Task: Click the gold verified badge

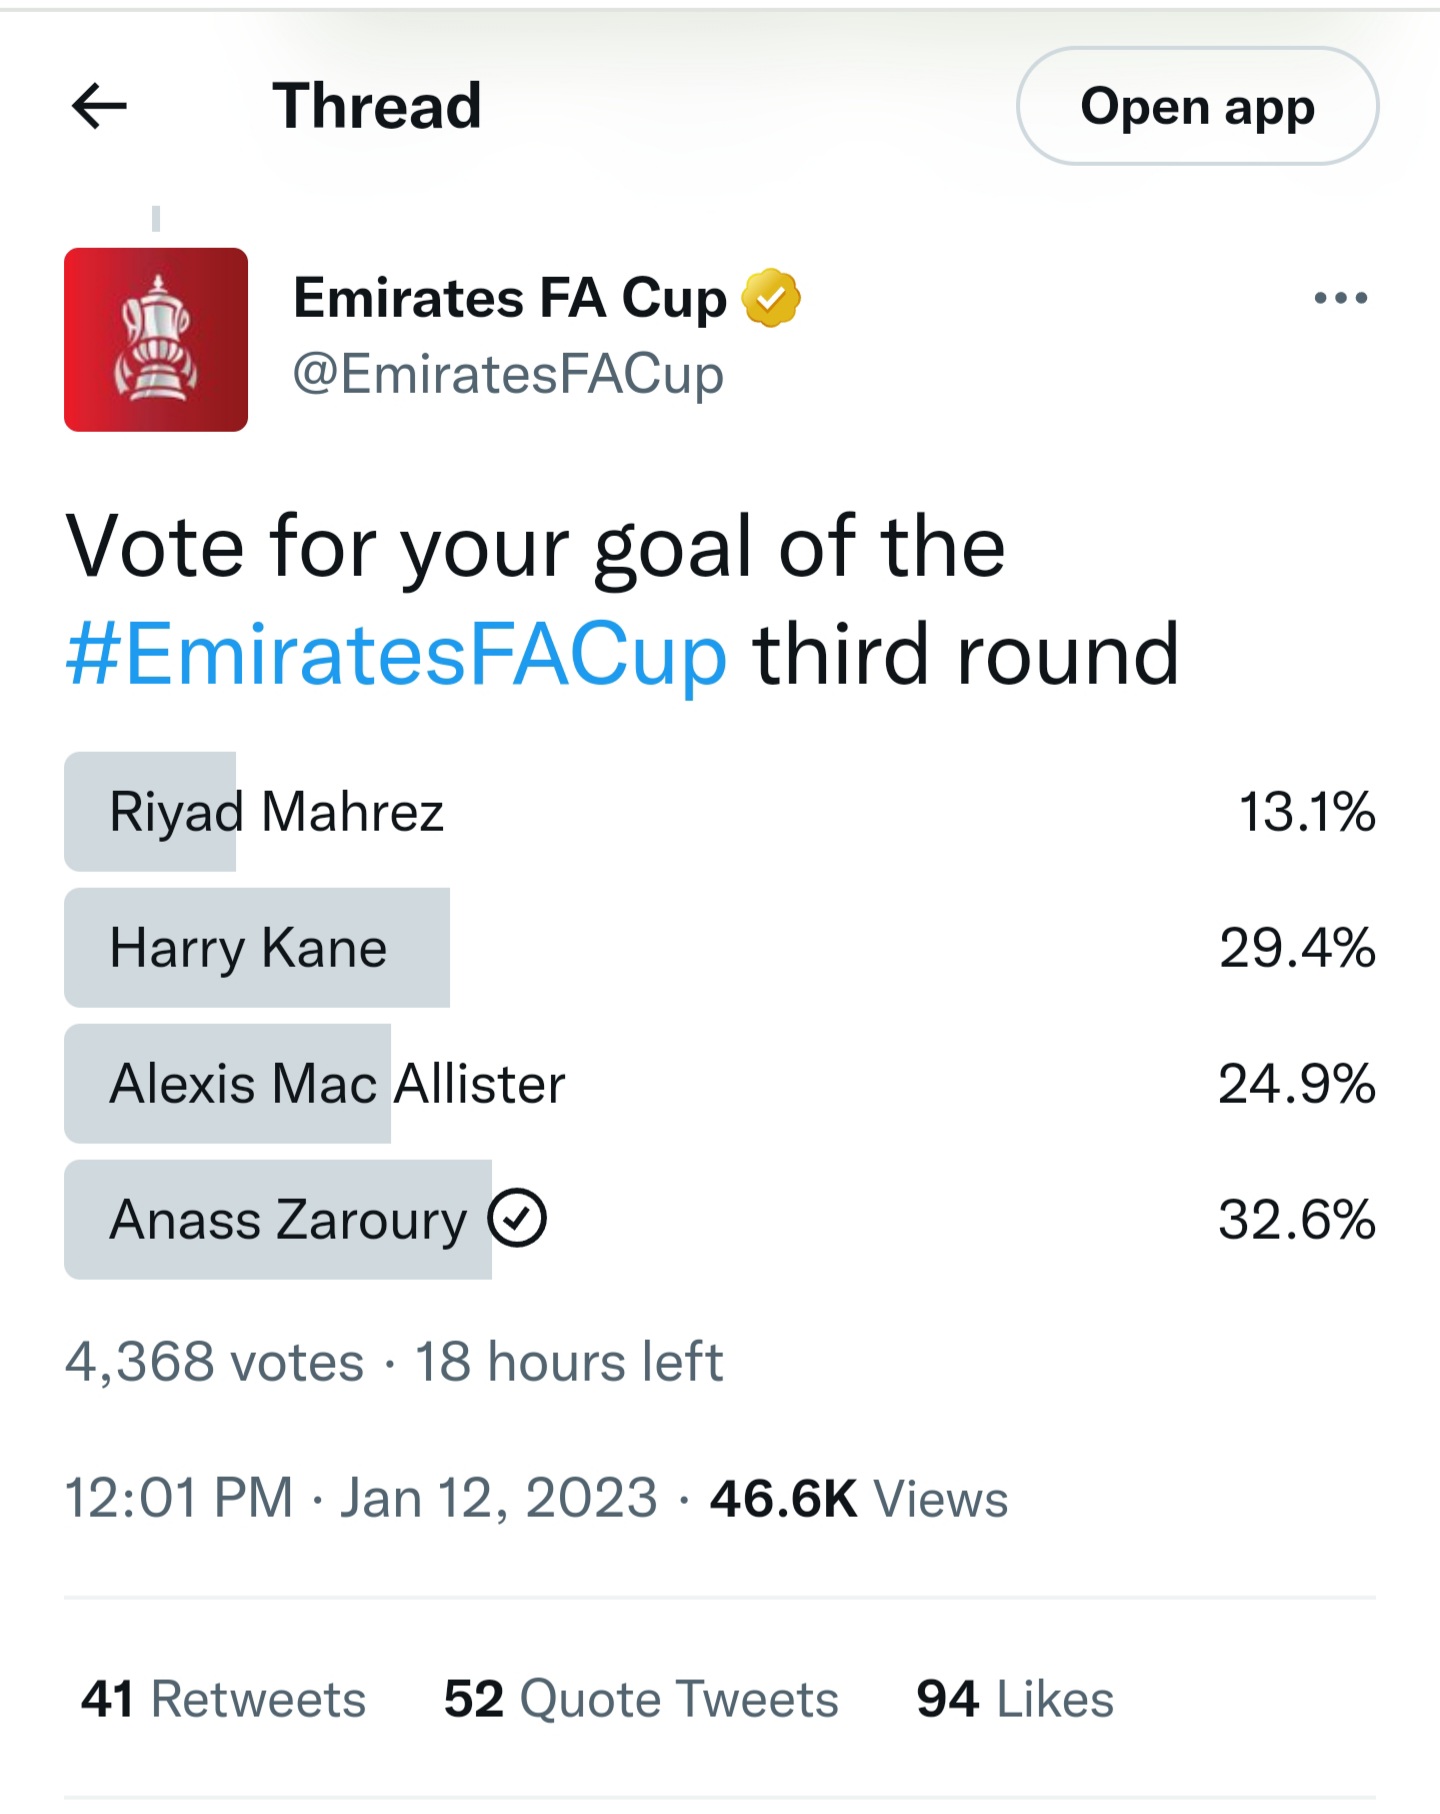Action: point(770,298)
